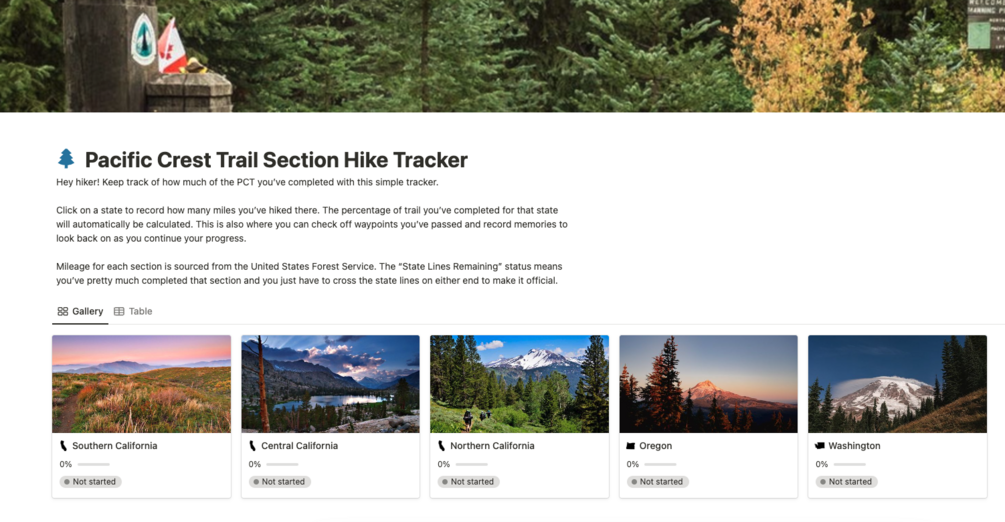Click the Pacific Crest Trail page title

tap(276, 160)
